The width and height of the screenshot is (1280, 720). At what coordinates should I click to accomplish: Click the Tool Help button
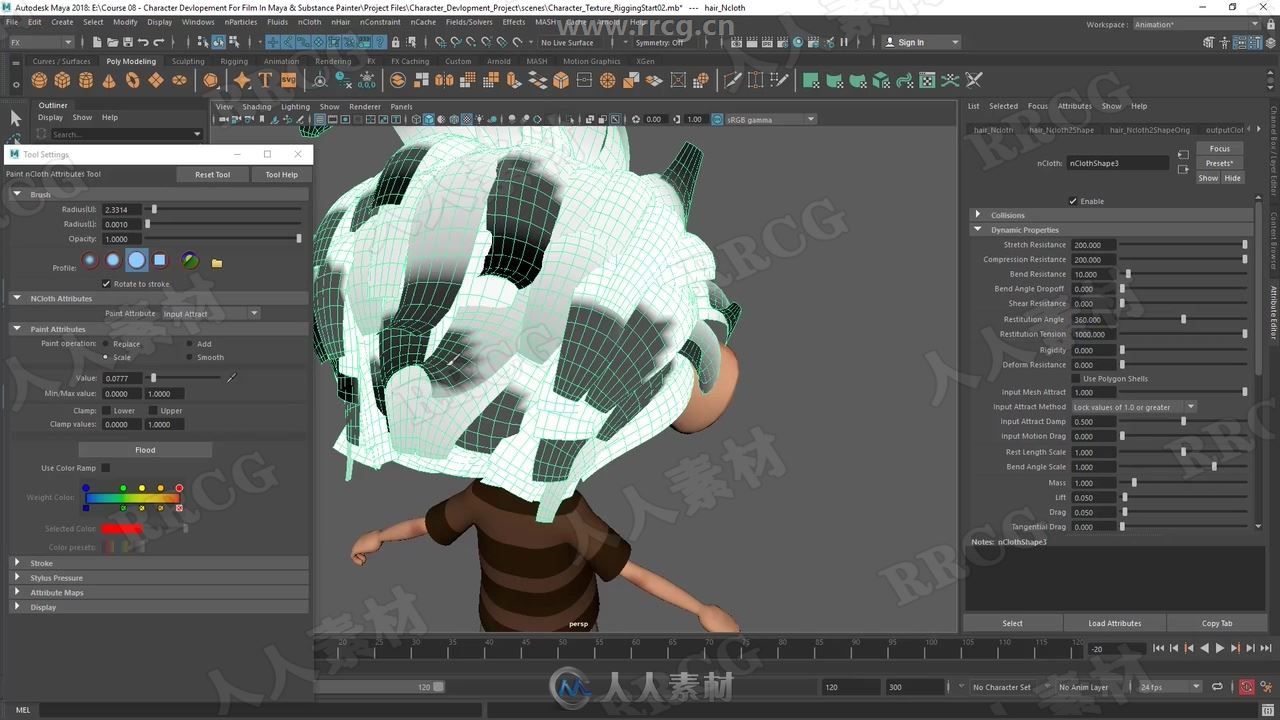281,174
